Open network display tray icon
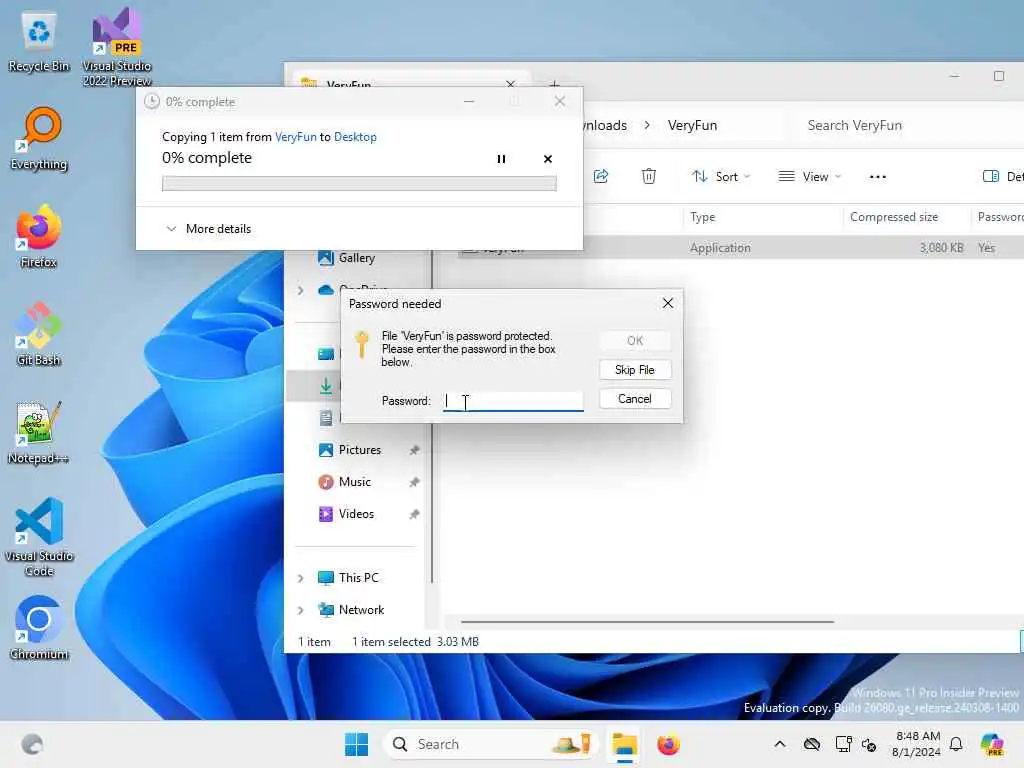This screenshot has height=768, width=1024. click(x=843, y=744)
